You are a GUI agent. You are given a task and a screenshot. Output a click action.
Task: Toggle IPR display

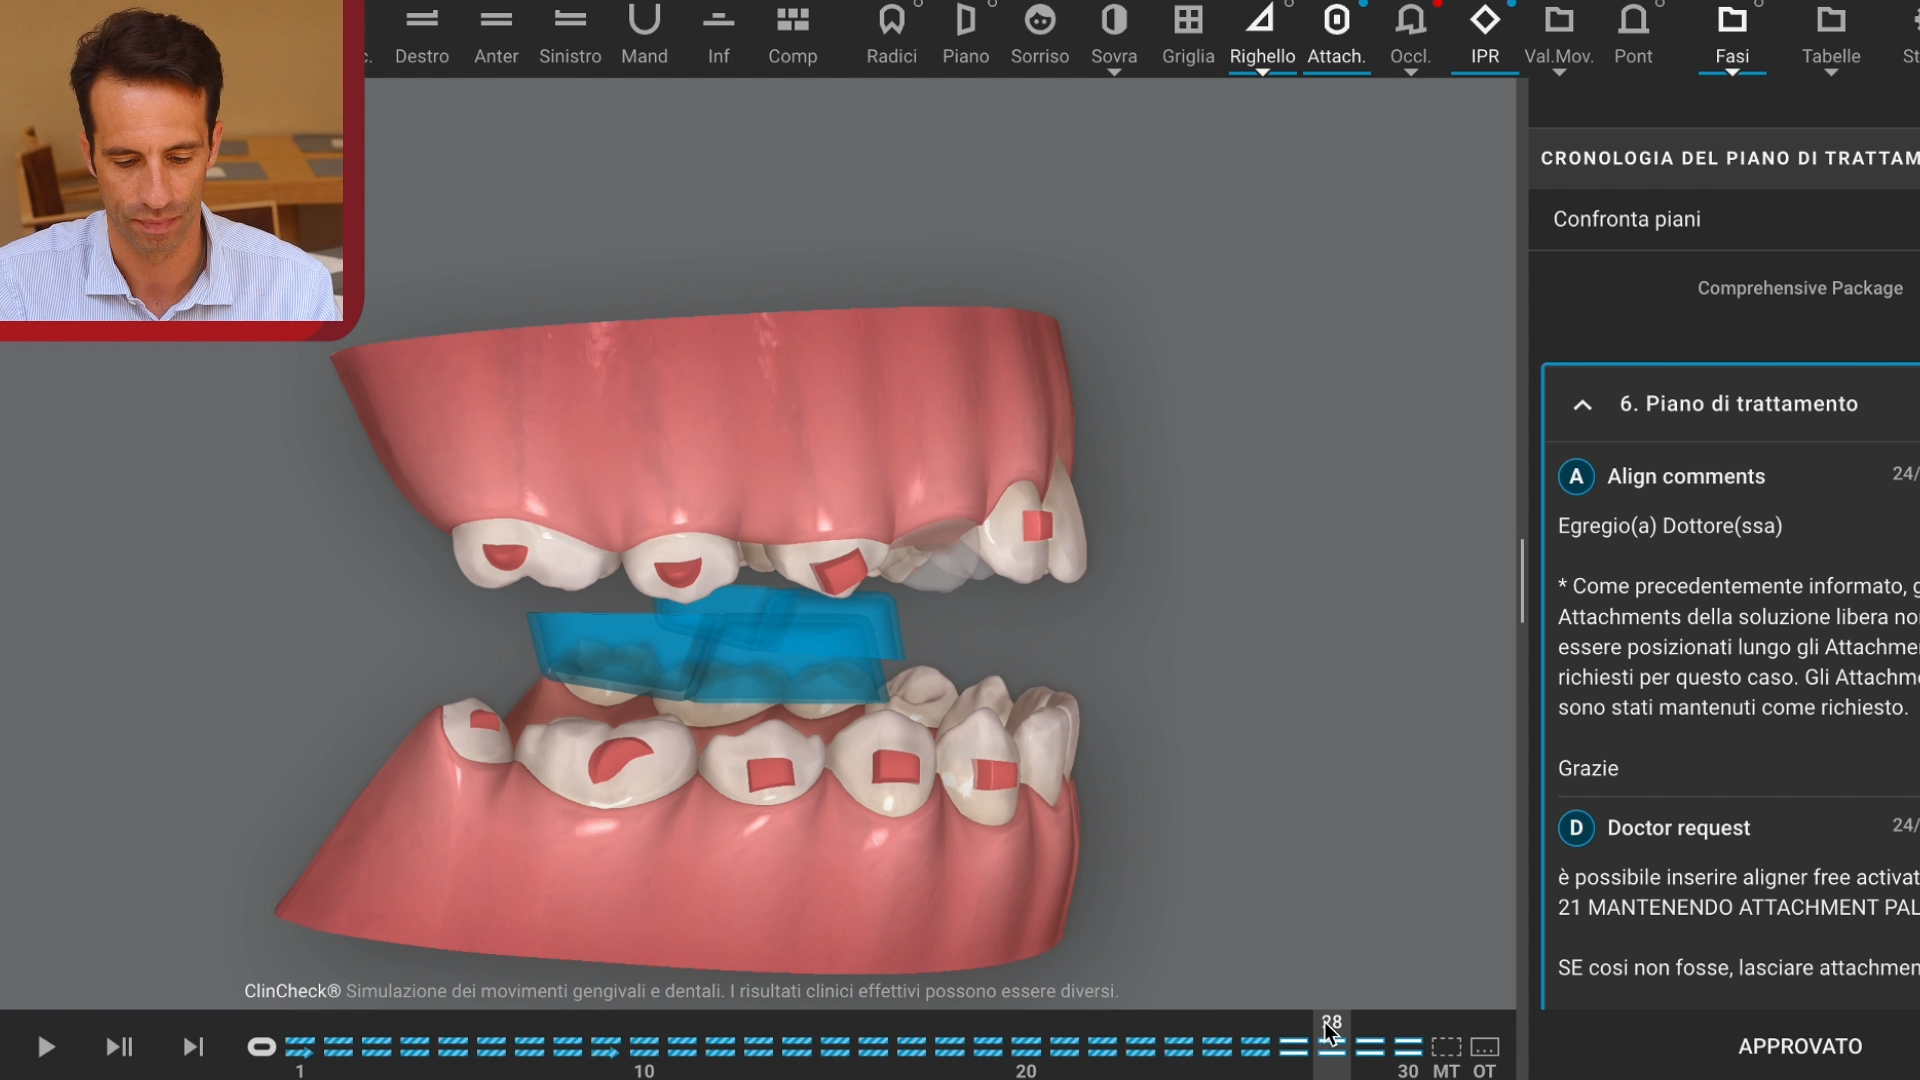[1485, 36]
